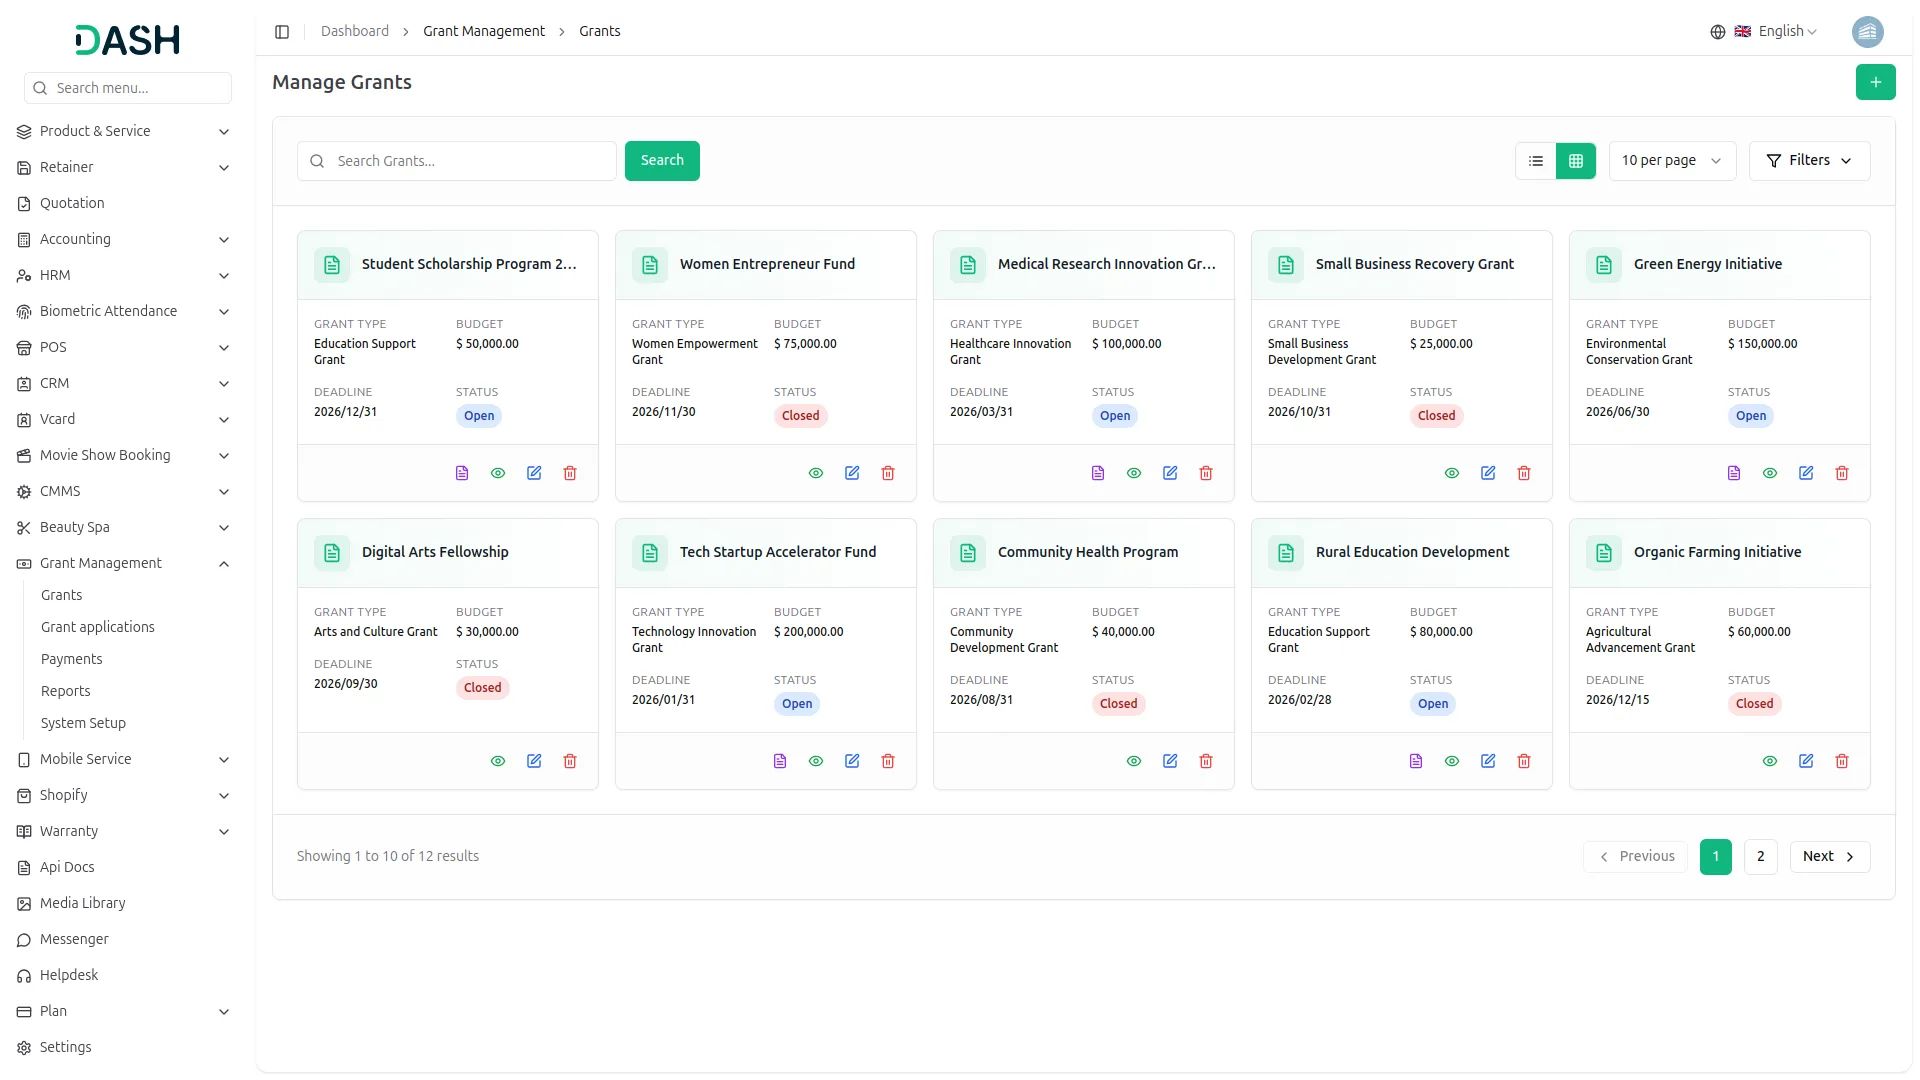Image resolution: width=1920 pixels, height=1080 pixels.
Task: Delete the Small Business Recovery Grant
Action: click(x=1524, y=473)
